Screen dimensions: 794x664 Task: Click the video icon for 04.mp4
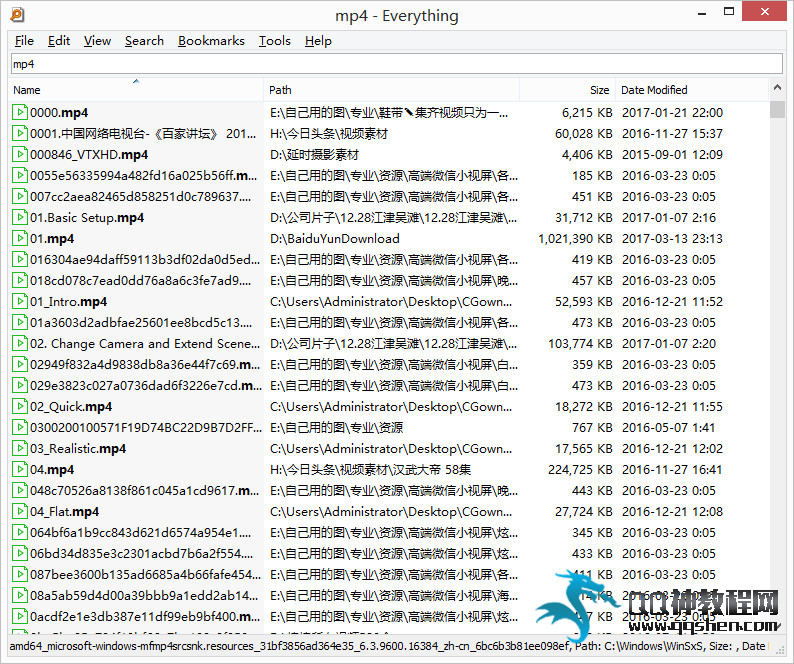tap(19, 470)
